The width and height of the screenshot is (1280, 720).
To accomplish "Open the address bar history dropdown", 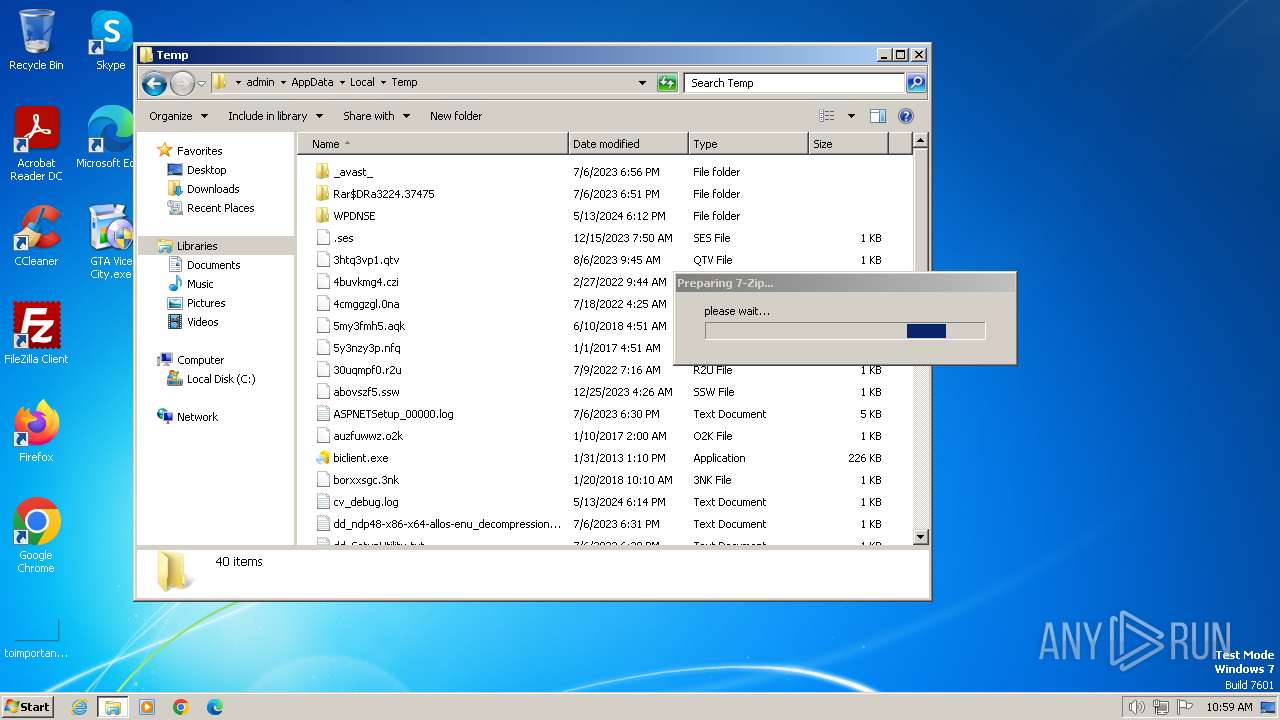I will [x=642, y=83].
